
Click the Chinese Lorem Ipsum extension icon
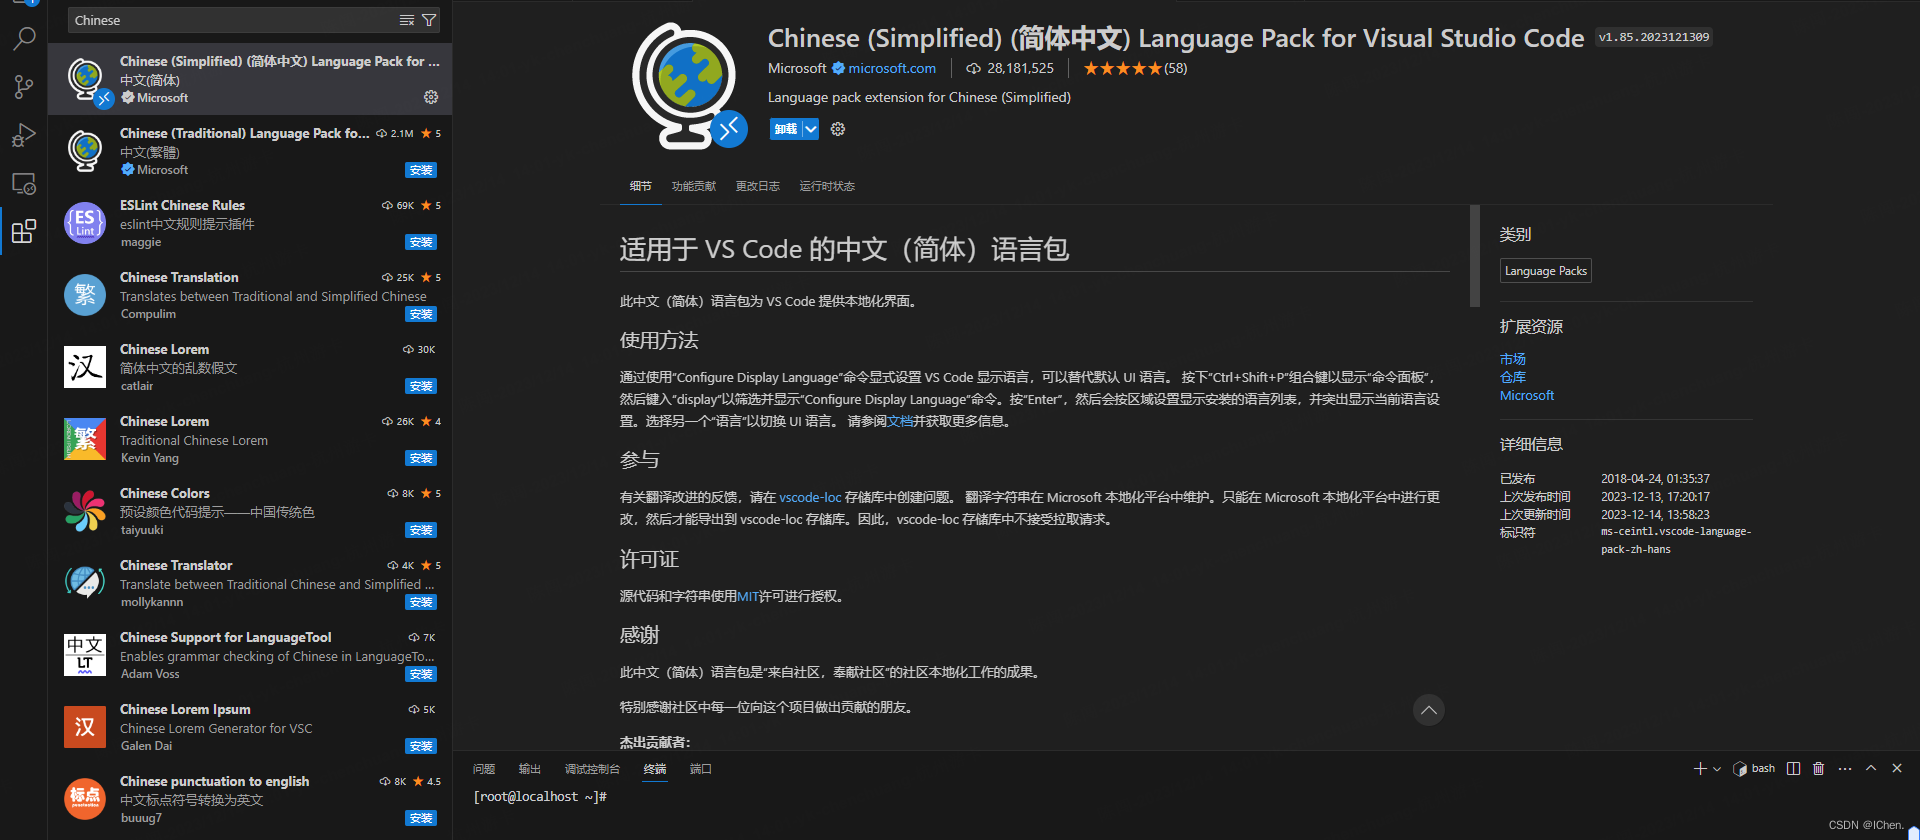pos(85,727)
